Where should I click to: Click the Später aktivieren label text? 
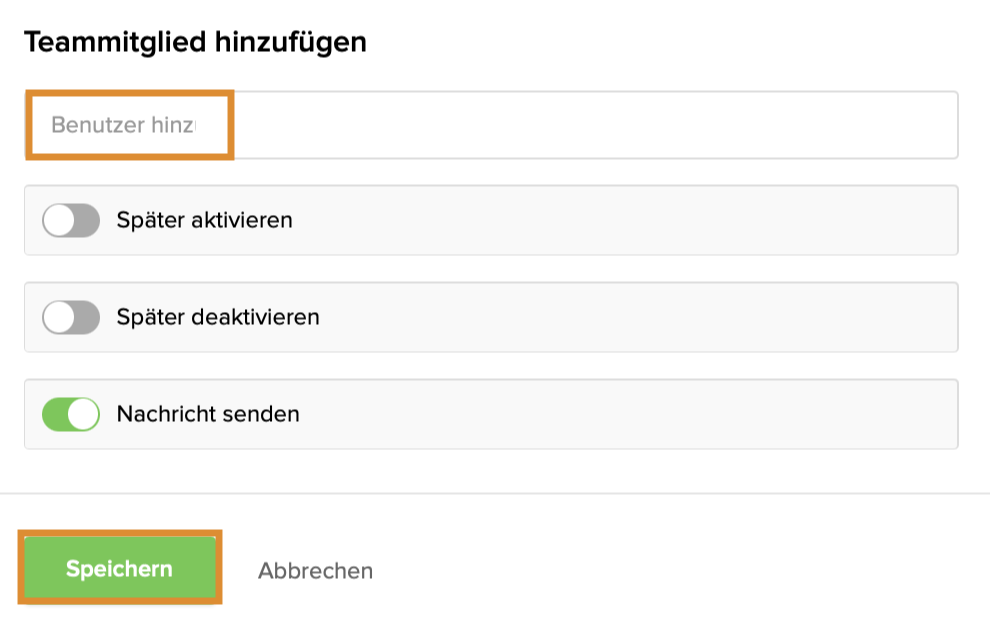pos(204,220)
